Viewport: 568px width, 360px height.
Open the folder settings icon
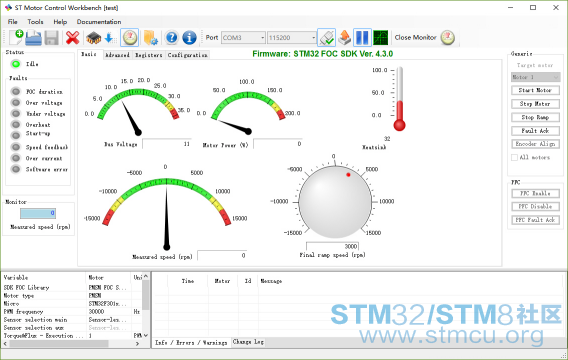[150, 38]
